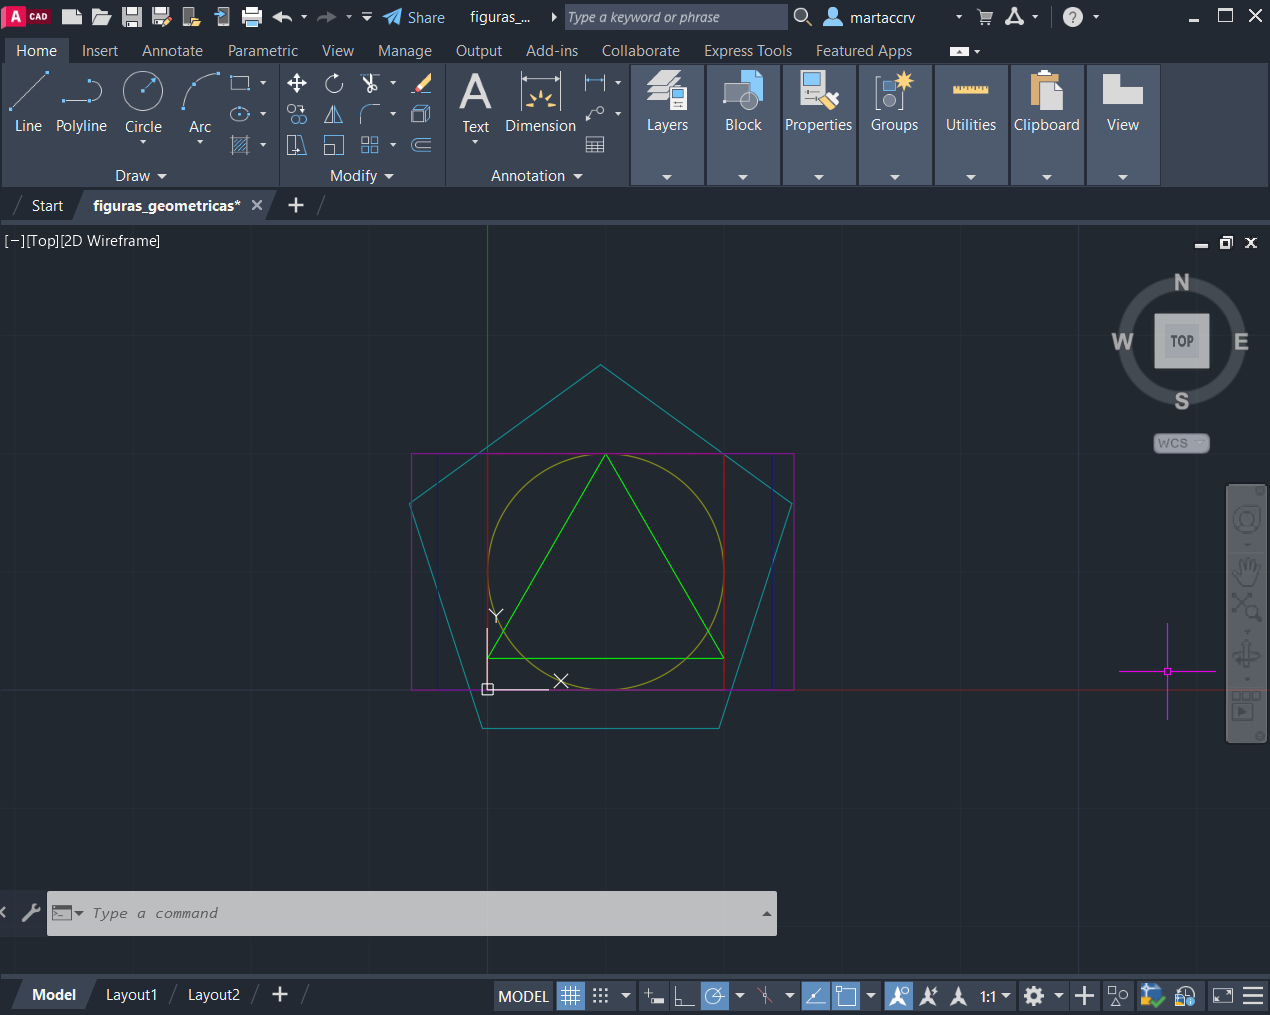Click the Rotate tool icon
Image resolution: width=1270 pixels, height=1015 pixels.
point(334,83)
